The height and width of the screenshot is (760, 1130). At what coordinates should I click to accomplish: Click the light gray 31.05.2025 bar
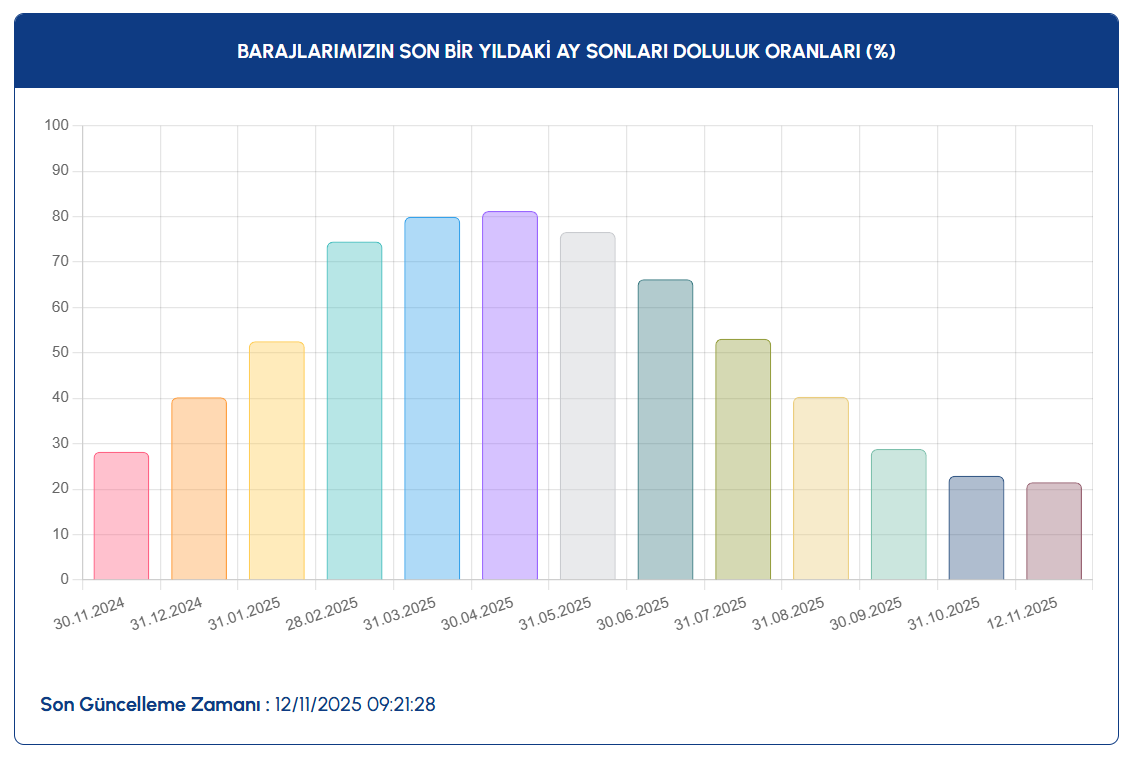588,406
